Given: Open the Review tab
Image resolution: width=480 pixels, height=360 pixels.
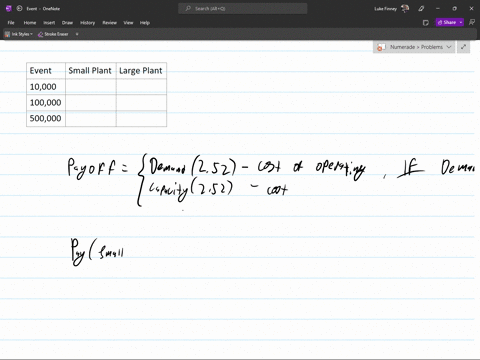Looking at the screenshot, I should pos(109,23).
